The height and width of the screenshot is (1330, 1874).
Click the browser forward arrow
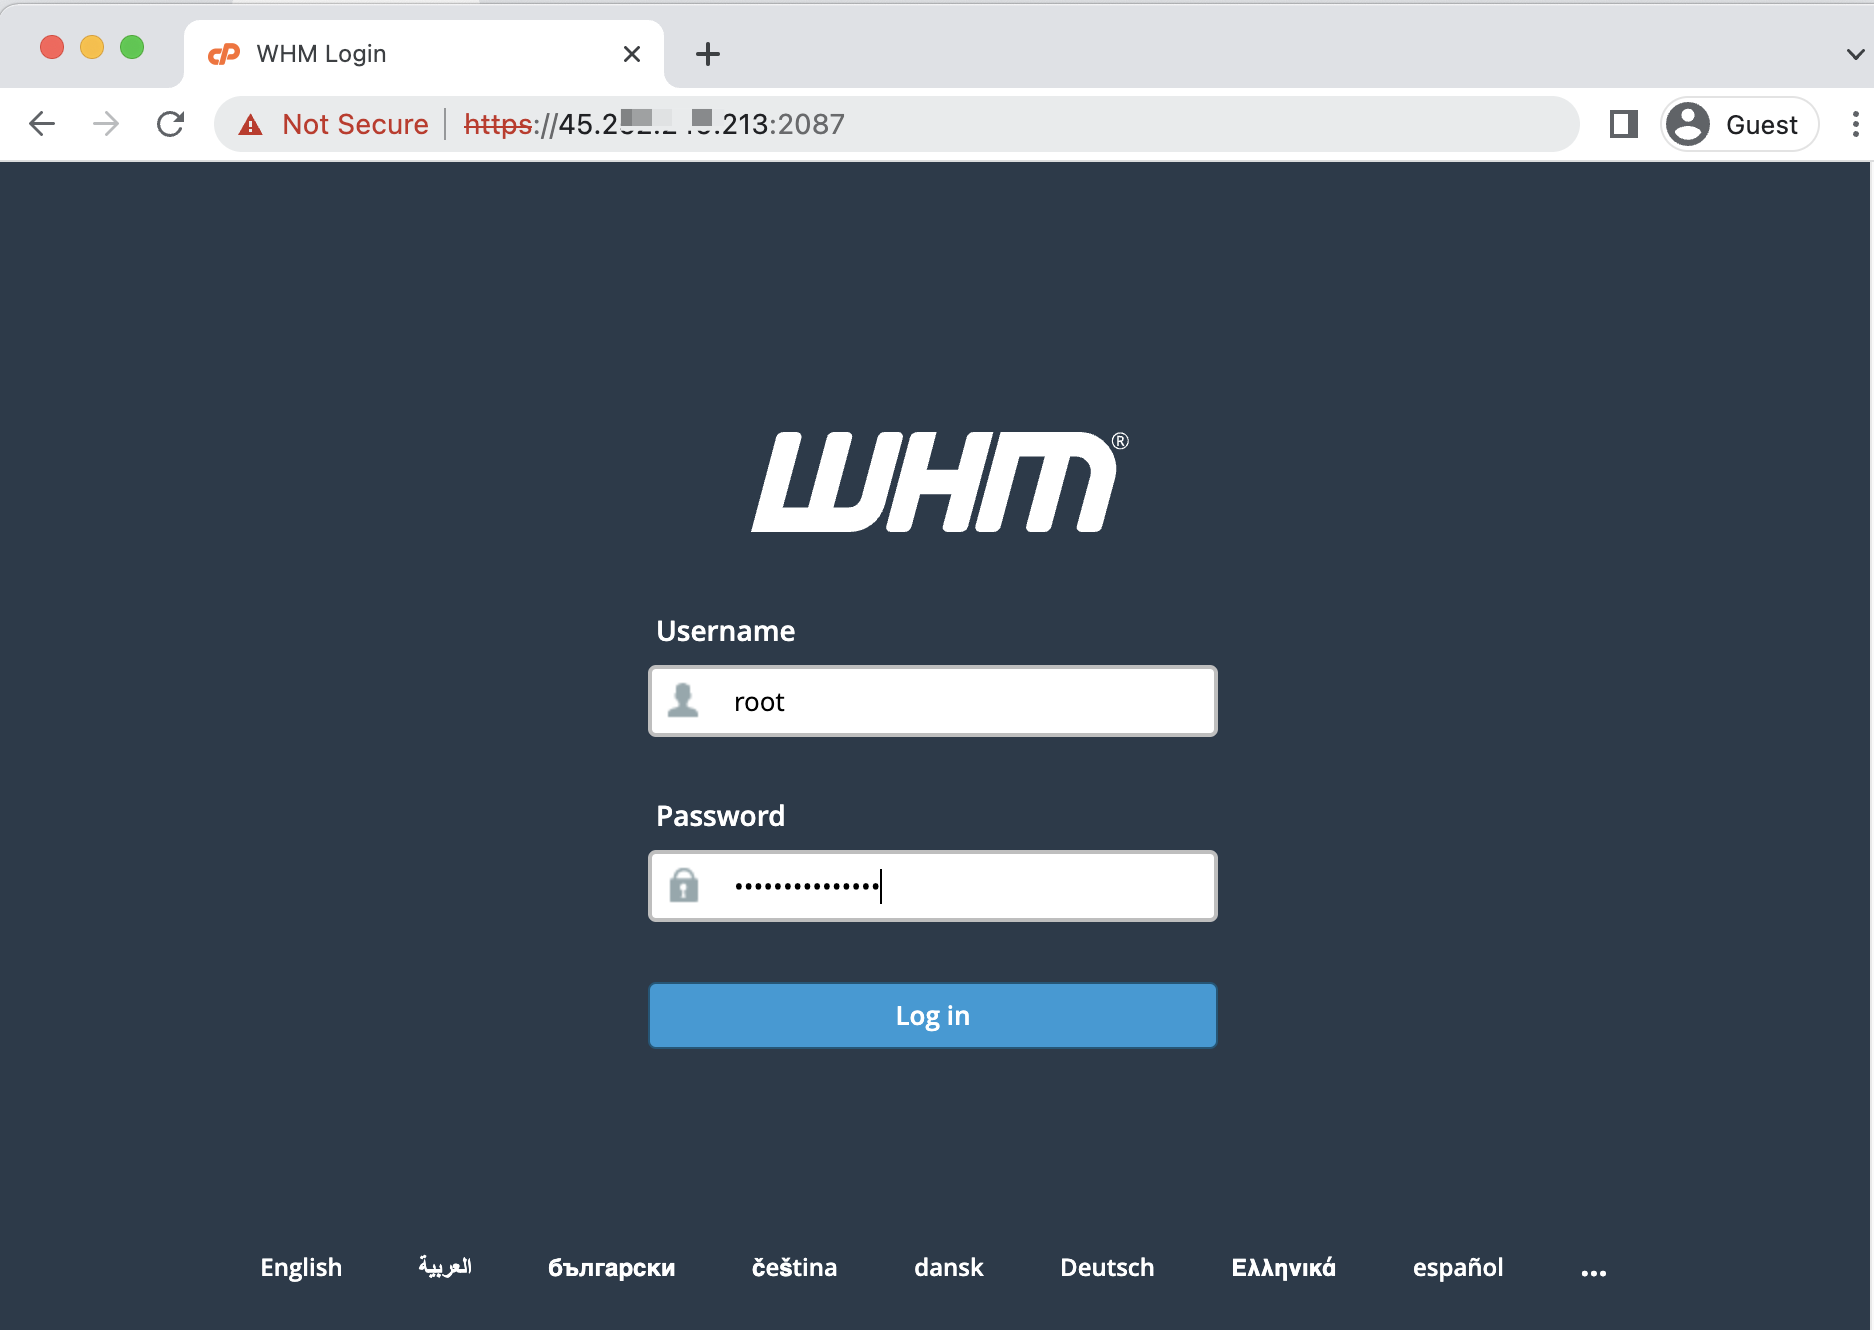coord(106,124)
